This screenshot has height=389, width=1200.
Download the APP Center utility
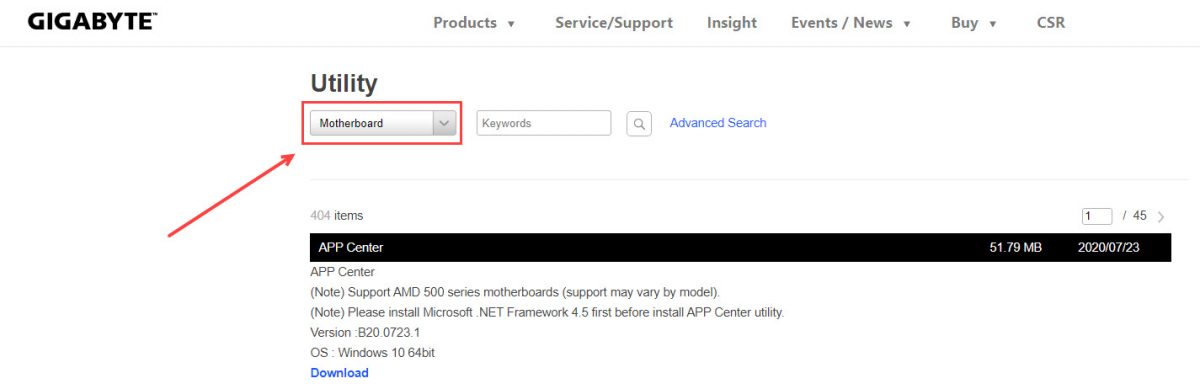click(340, 373)
